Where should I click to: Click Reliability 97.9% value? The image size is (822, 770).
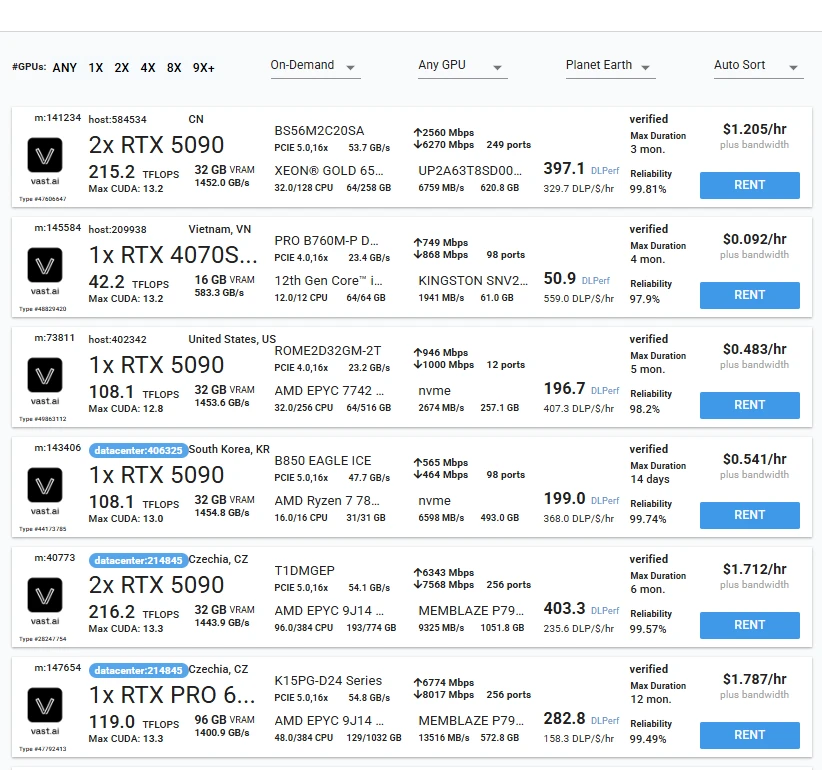645,299
